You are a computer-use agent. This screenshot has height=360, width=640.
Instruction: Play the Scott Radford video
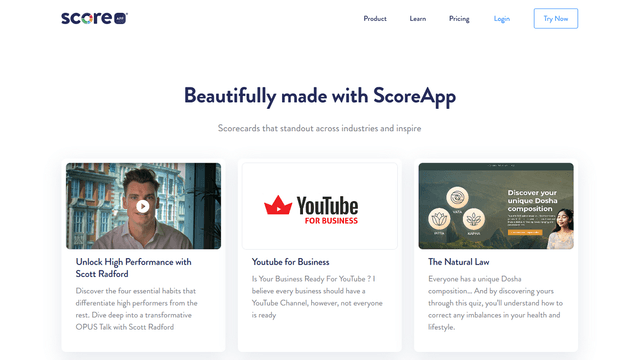tap(142, 207)
